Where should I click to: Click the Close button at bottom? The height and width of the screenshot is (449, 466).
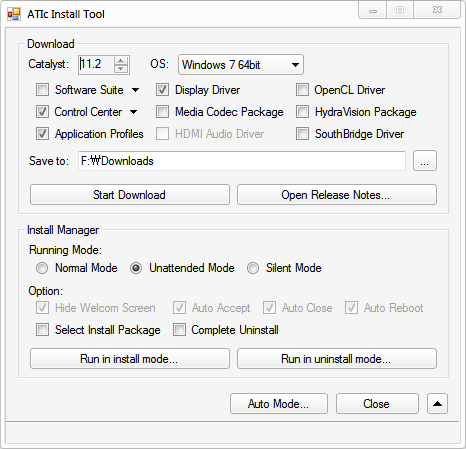click(x=377, y=404)
